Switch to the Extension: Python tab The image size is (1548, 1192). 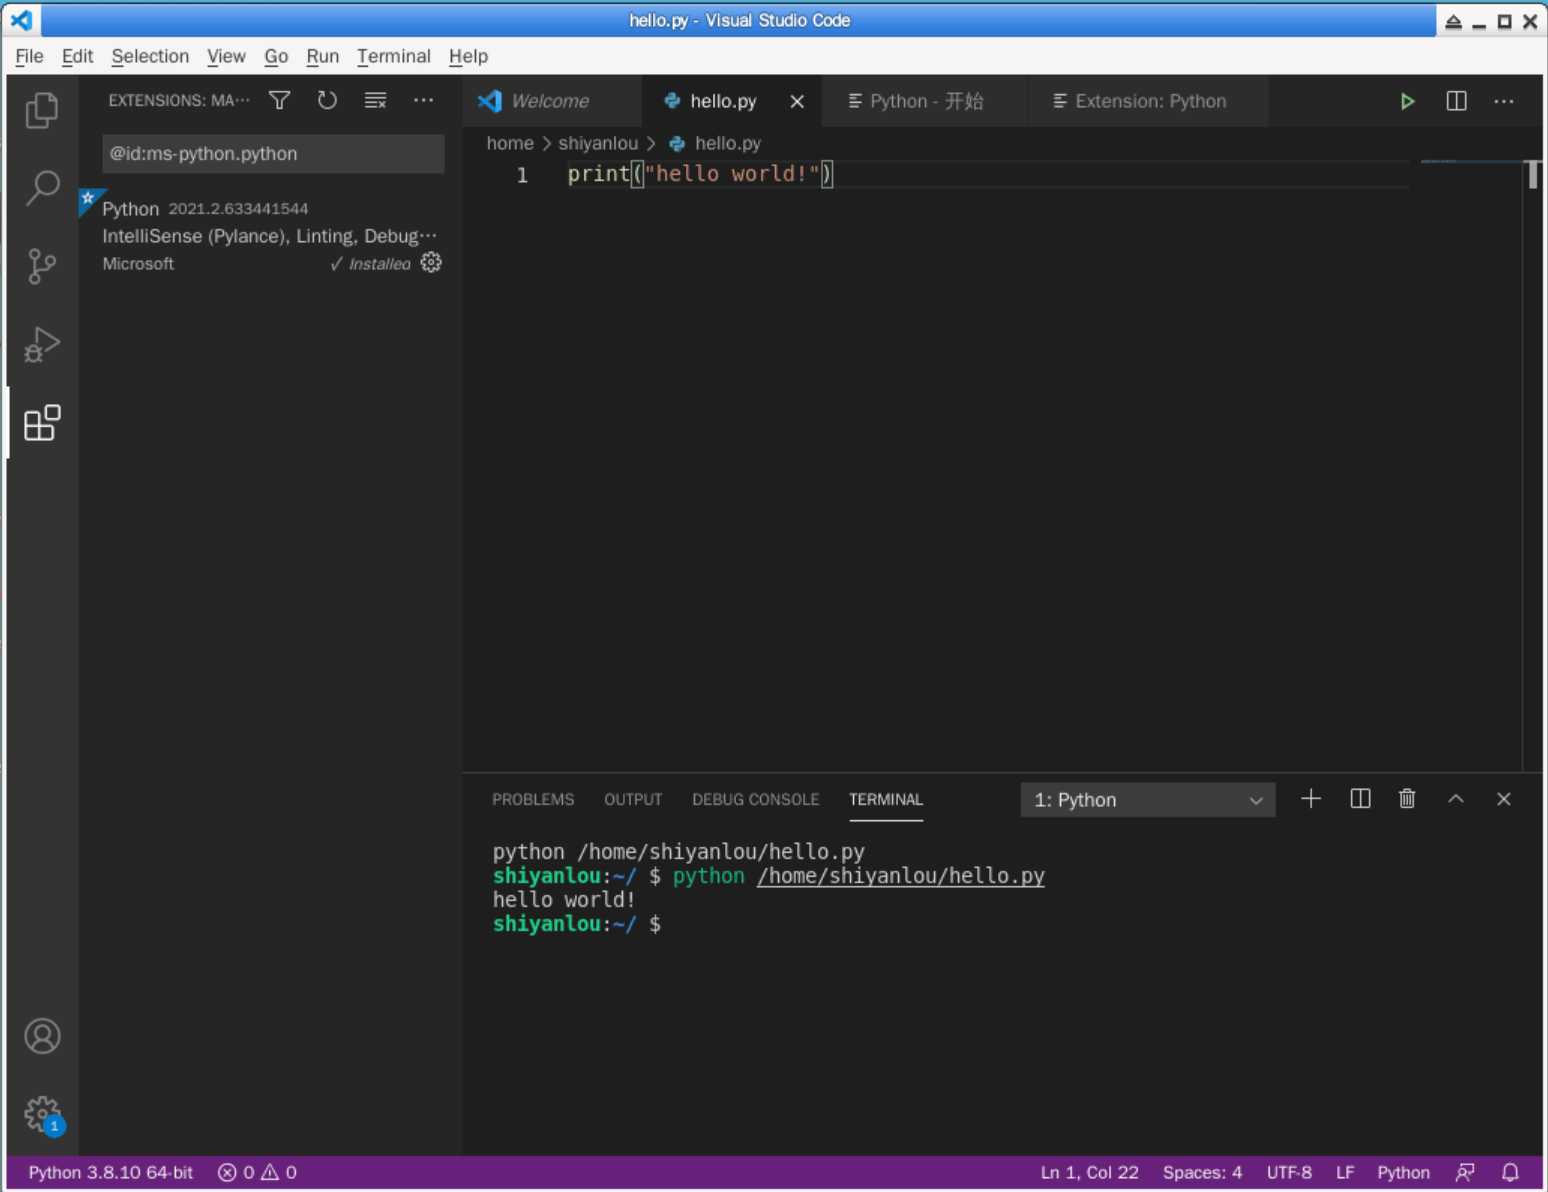[x=1149, y=101]
